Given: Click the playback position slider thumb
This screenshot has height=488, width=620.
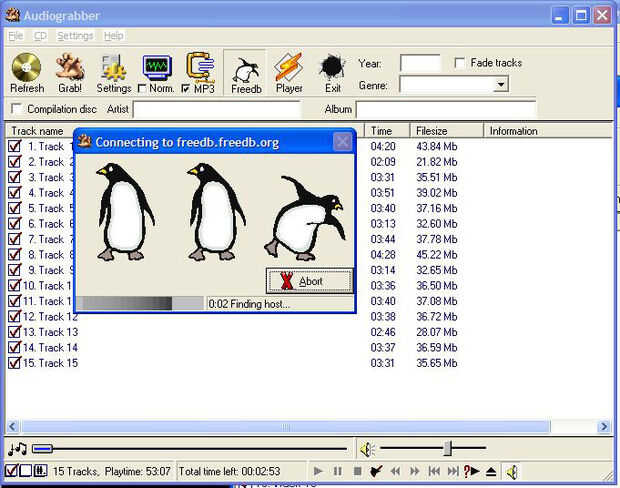Looking at the screenshot, I should point(42,449).
